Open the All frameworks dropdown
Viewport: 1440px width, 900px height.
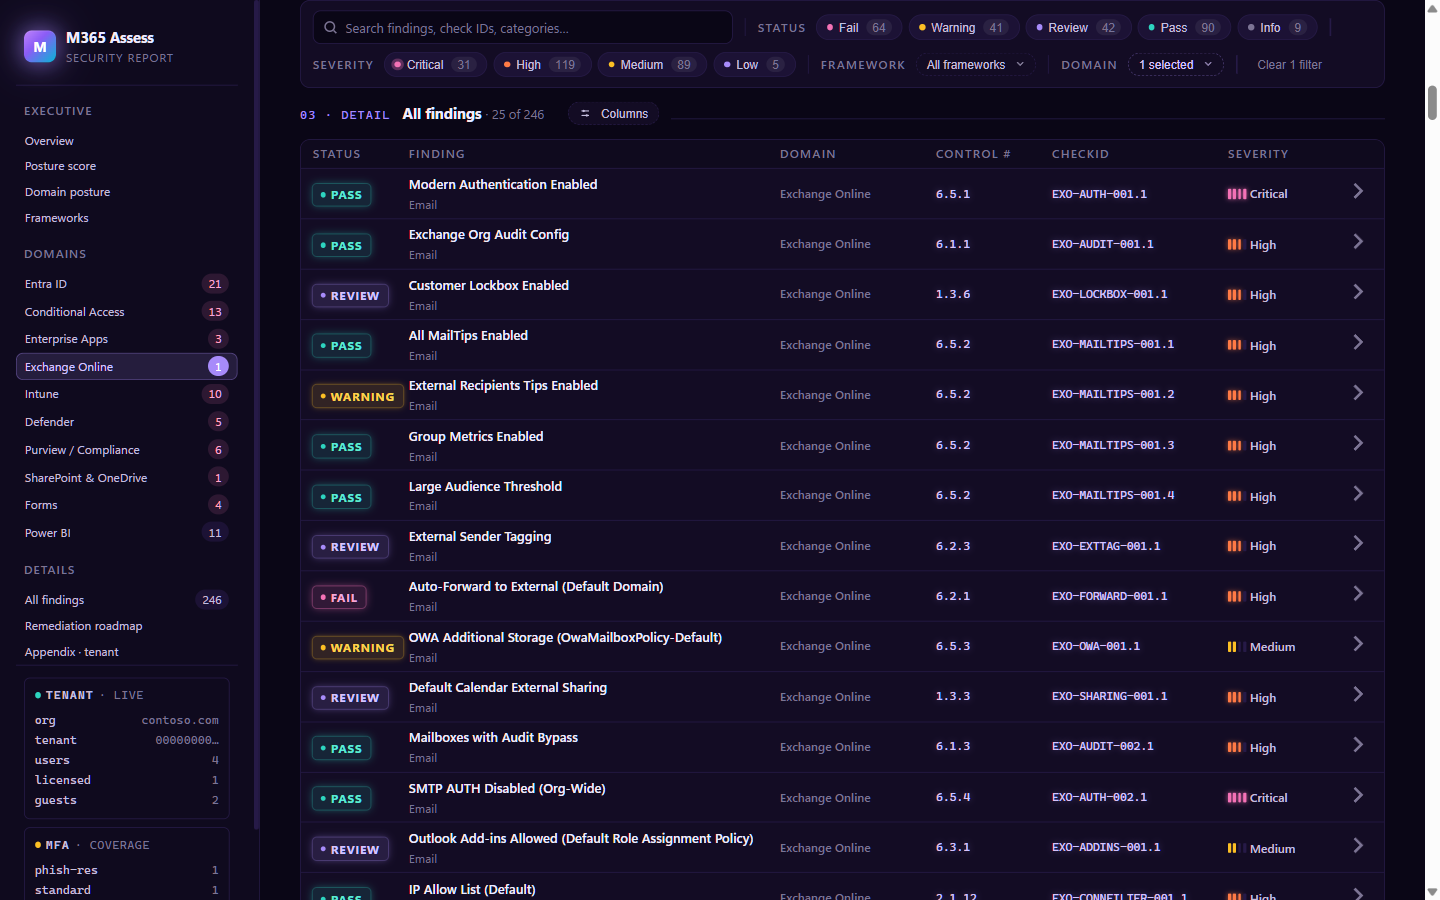(976, 65)
